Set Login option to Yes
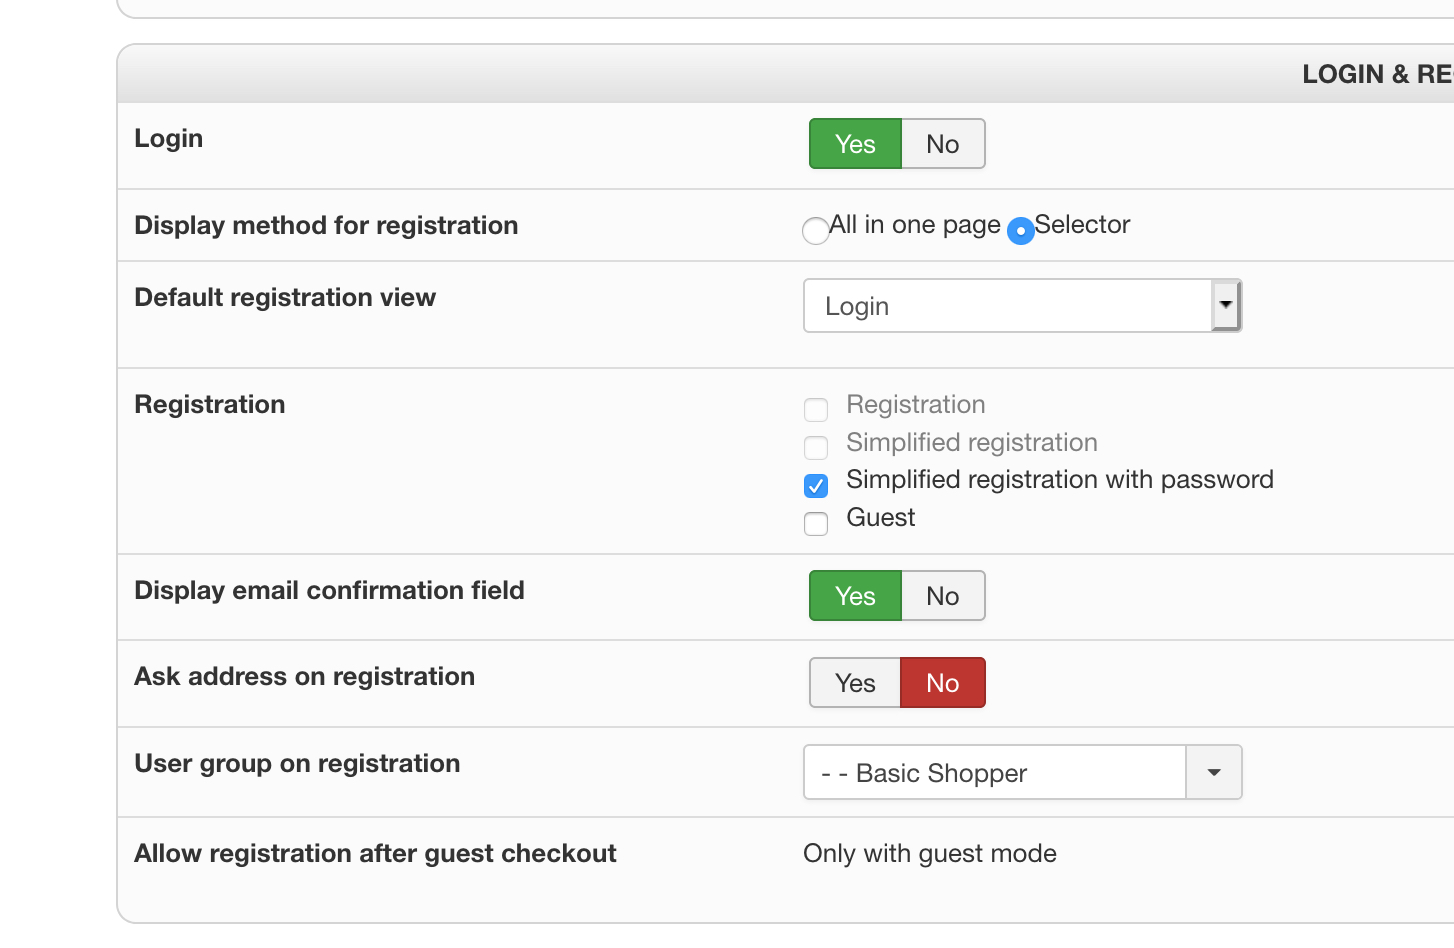This screenshot has width=1454, height=948. pos(855,144)
